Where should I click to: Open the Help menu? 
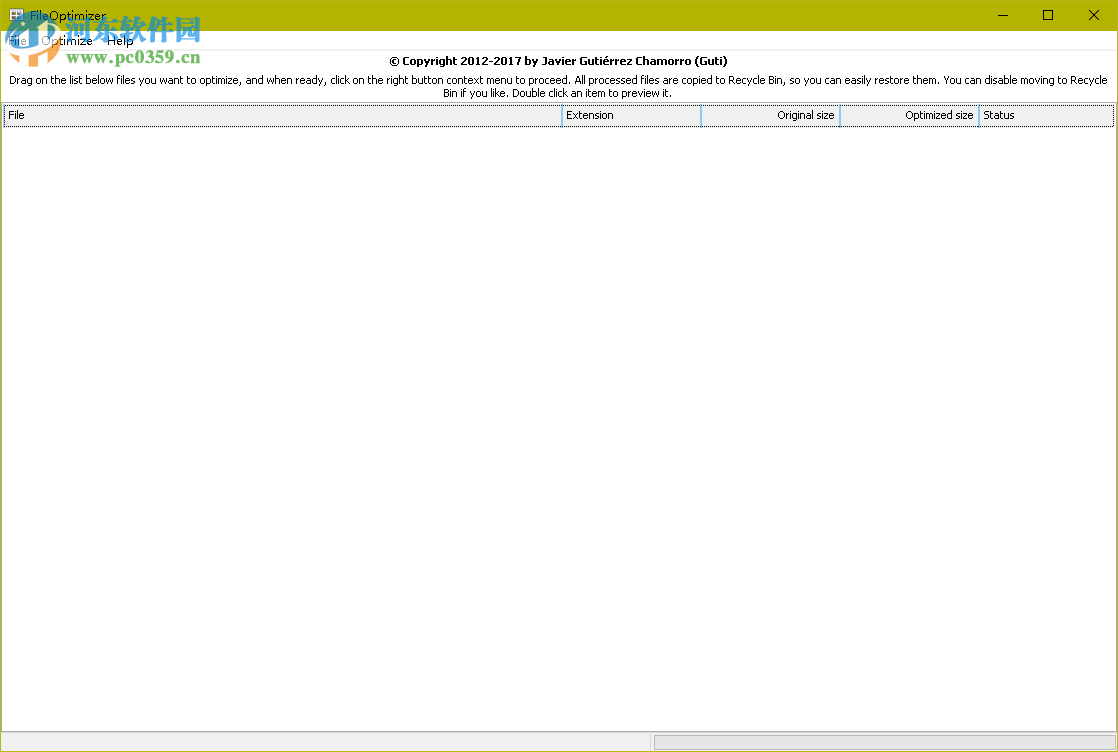tap(119, 41)
